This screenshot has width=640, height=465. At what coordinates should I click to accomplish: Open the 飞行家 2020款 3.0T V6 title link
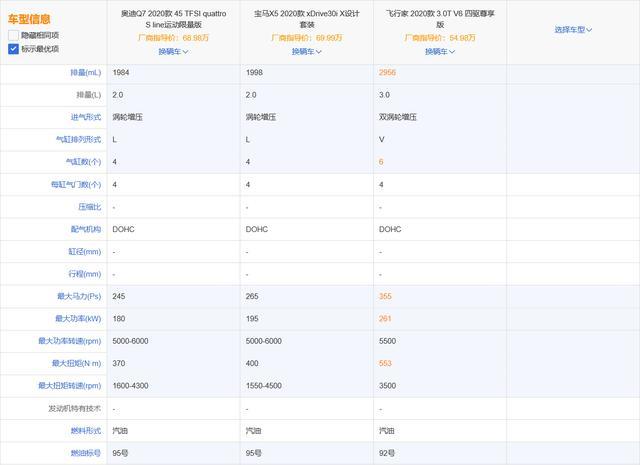(440, 19)
